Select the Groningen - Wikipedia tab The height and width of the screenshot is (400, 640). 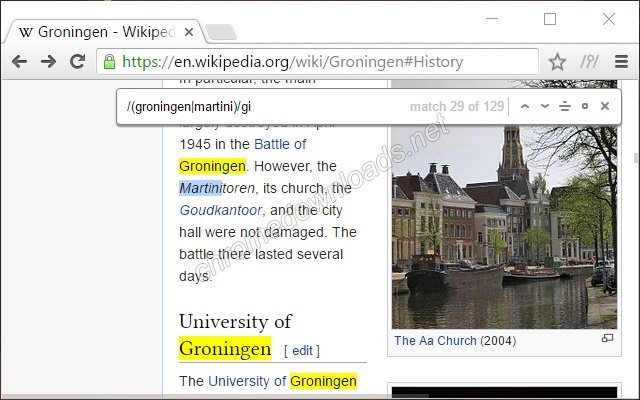102,32
